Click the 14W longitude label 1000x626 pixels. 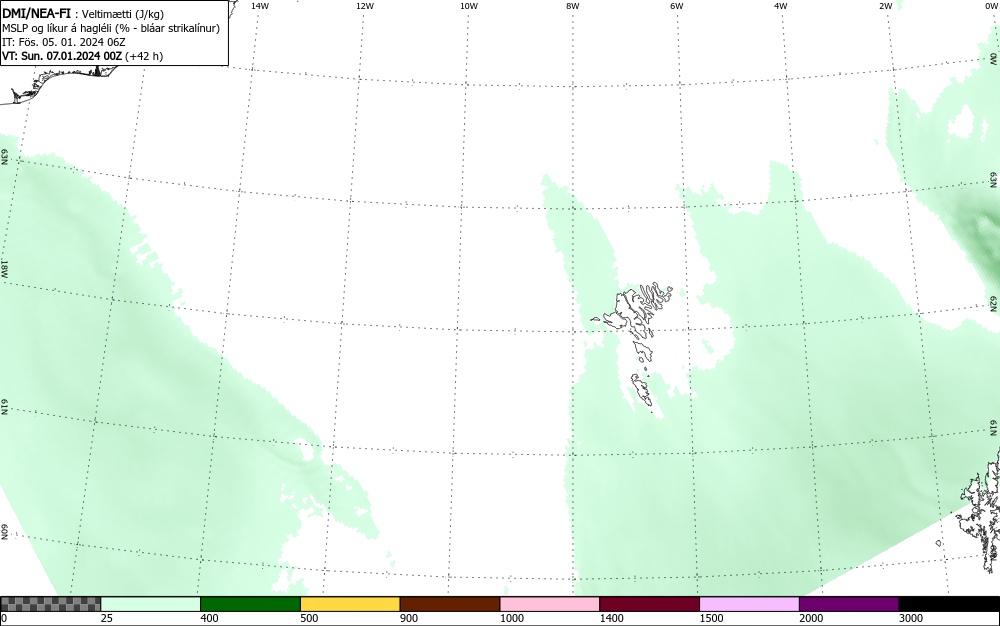[x=260, y=6]
